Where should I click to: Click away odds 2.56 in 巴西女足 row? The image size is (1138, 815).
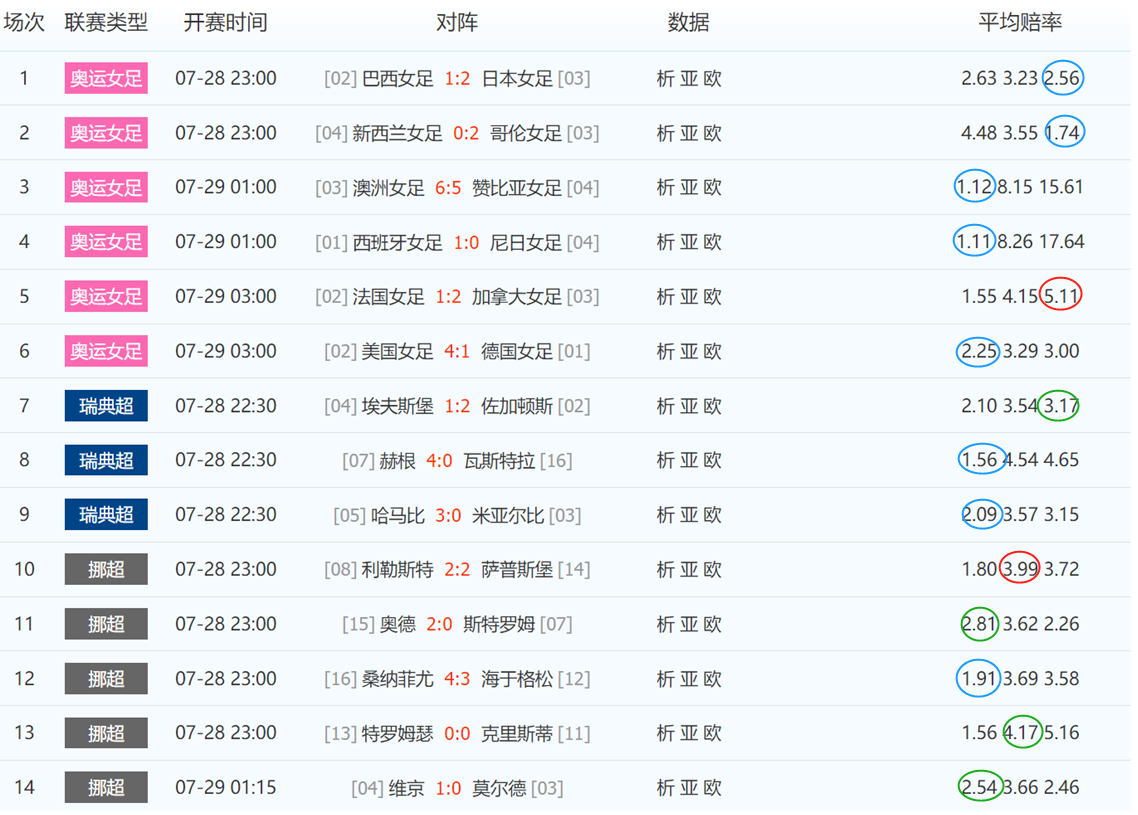pos(1062,78)
